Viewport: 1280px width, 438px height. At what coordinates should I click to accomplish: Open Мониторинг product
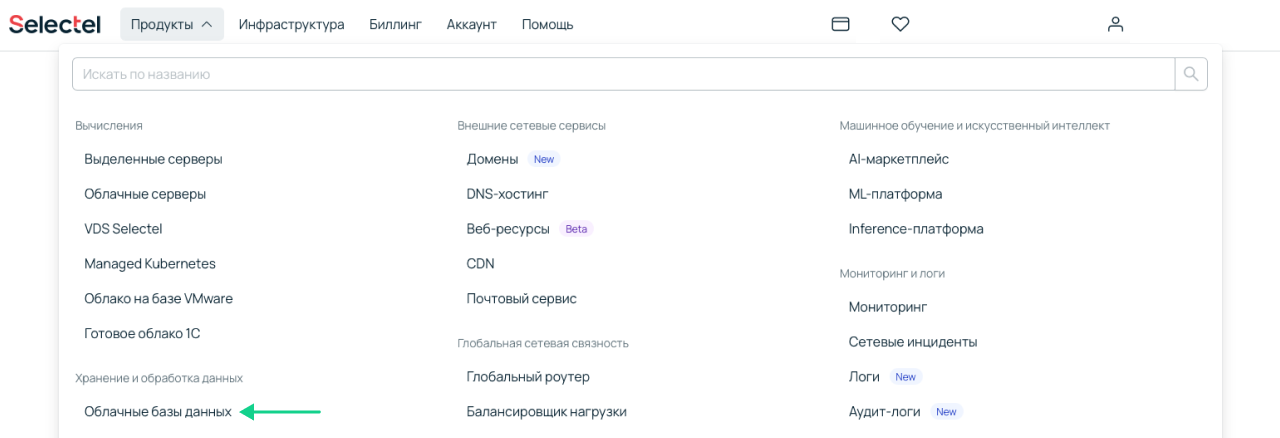tap(888, 307)
